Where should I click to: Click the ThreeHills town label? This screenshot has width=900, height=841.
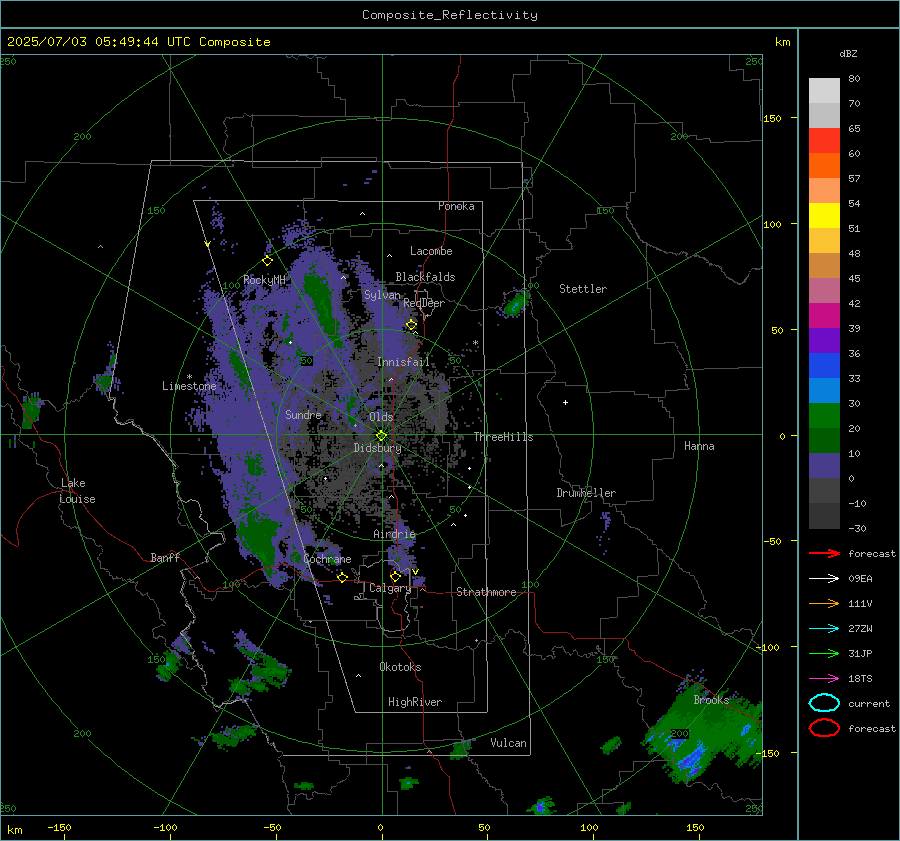point(503,437)
